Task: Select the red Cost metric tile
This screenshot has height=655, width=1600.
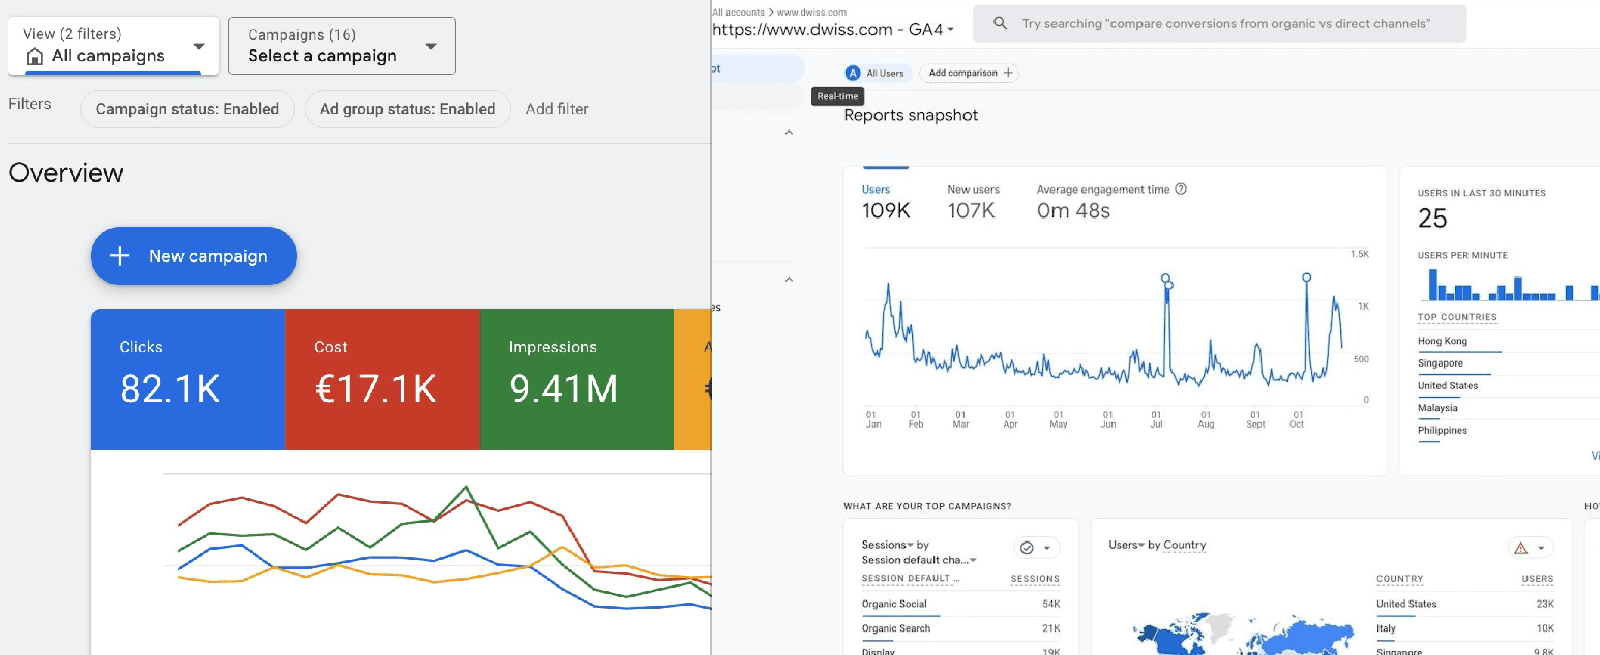Action: [x=382, y=379]
